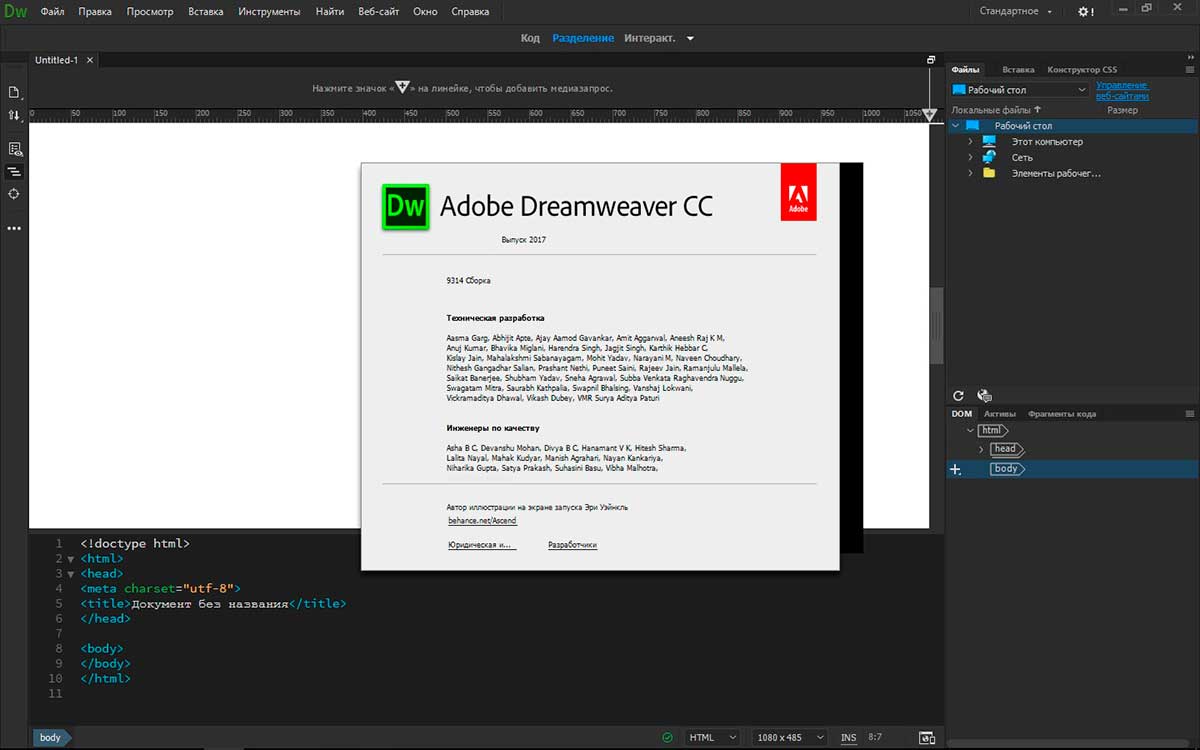Click the Inspect mode crosshair icon

[x=14, y=194]
